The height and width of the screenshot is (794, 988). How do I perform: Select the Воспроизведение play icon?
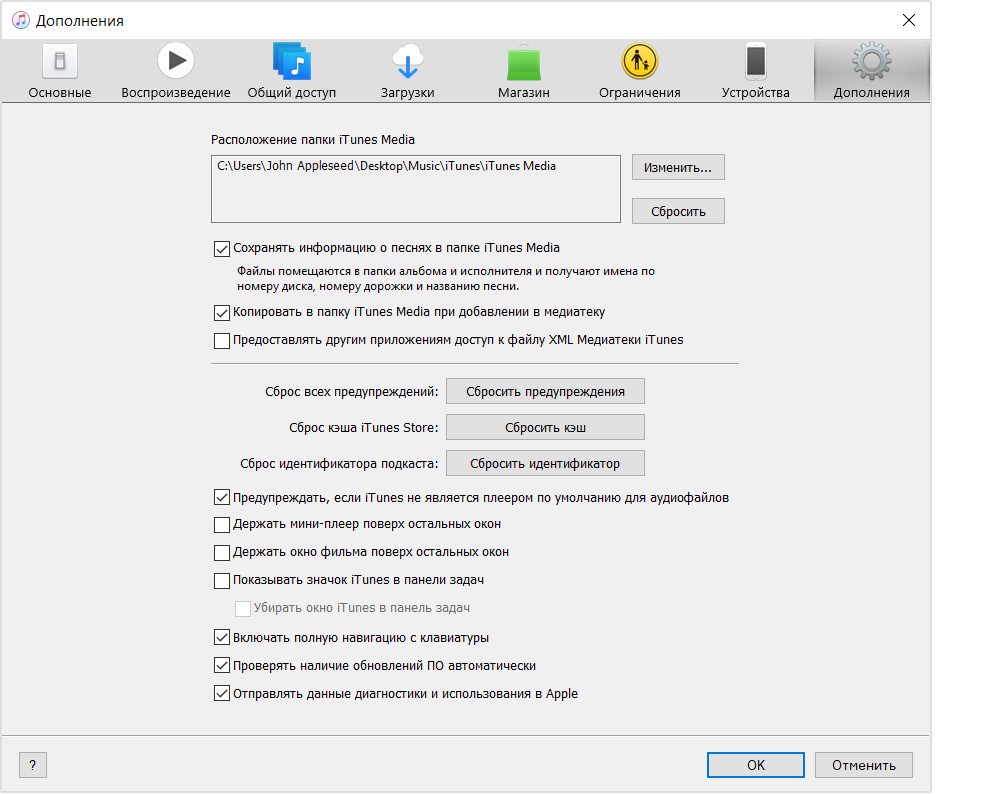176,62
